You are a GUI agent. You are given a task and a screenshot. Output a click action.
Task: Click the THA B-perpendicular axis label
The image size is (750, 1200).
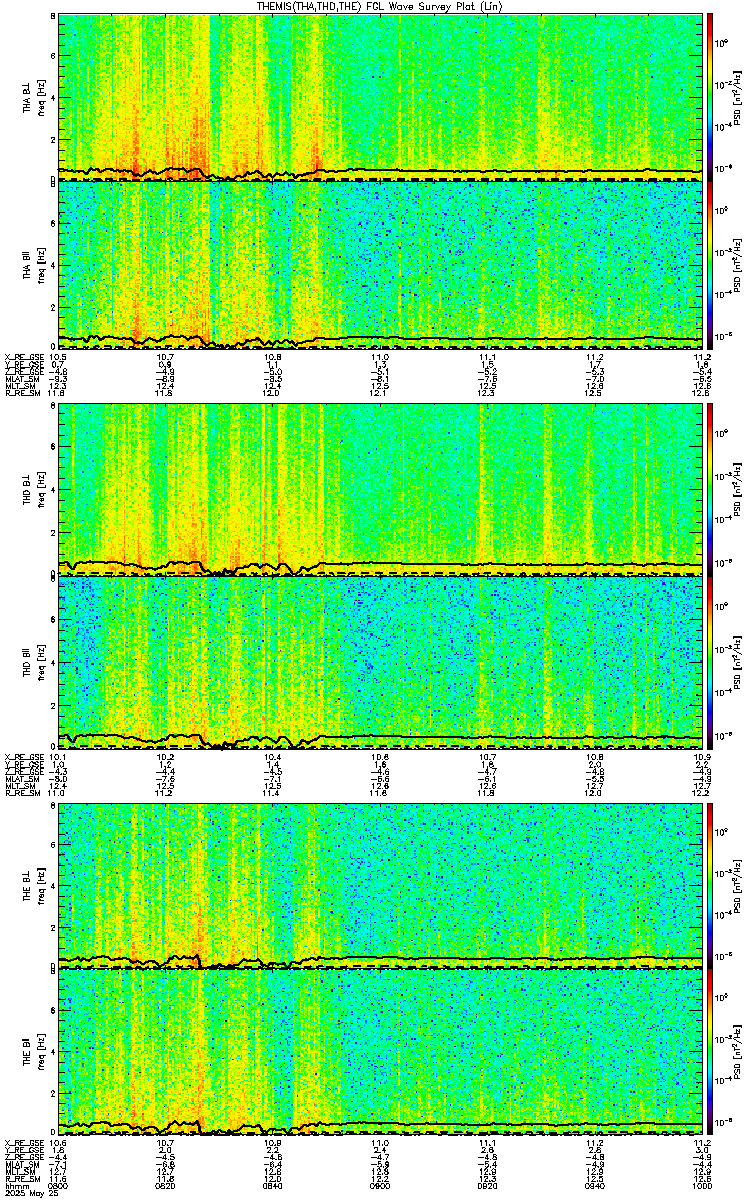(x=28, y=97)
